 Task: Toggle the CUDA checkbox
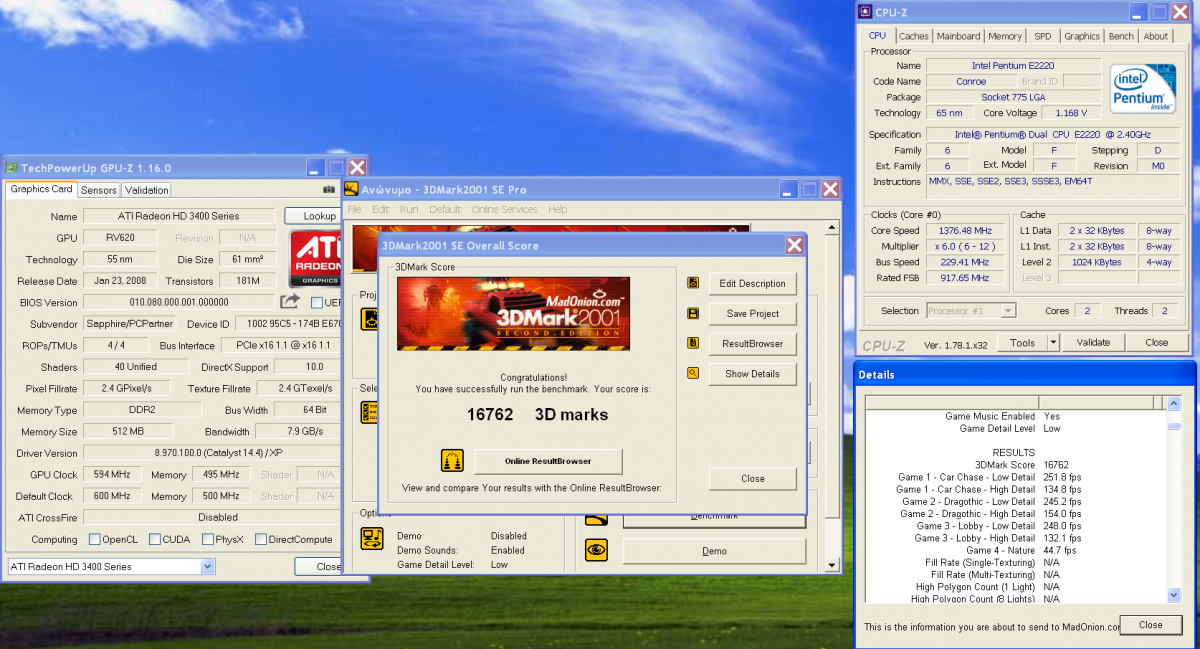[x=154, y=539]
